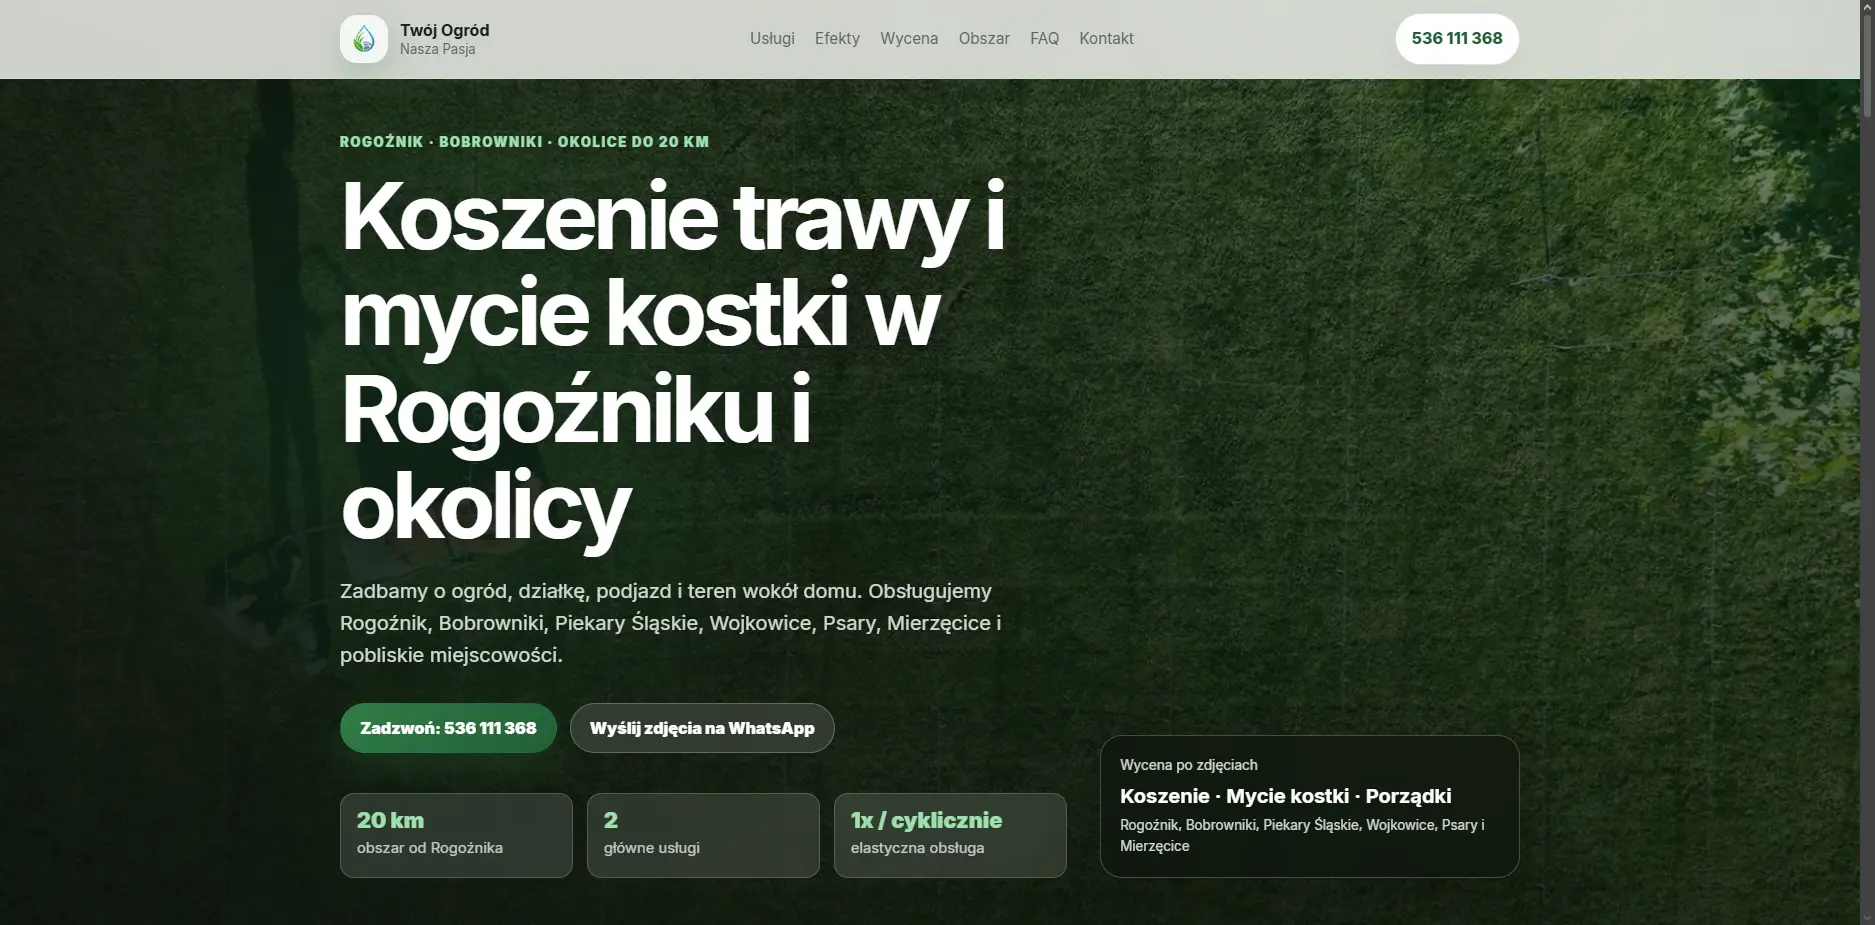1875x925 pixels.
Task: Click the Wycena po zdjęciach info card
Action: pyautogui.click(x=1310, y=806)
